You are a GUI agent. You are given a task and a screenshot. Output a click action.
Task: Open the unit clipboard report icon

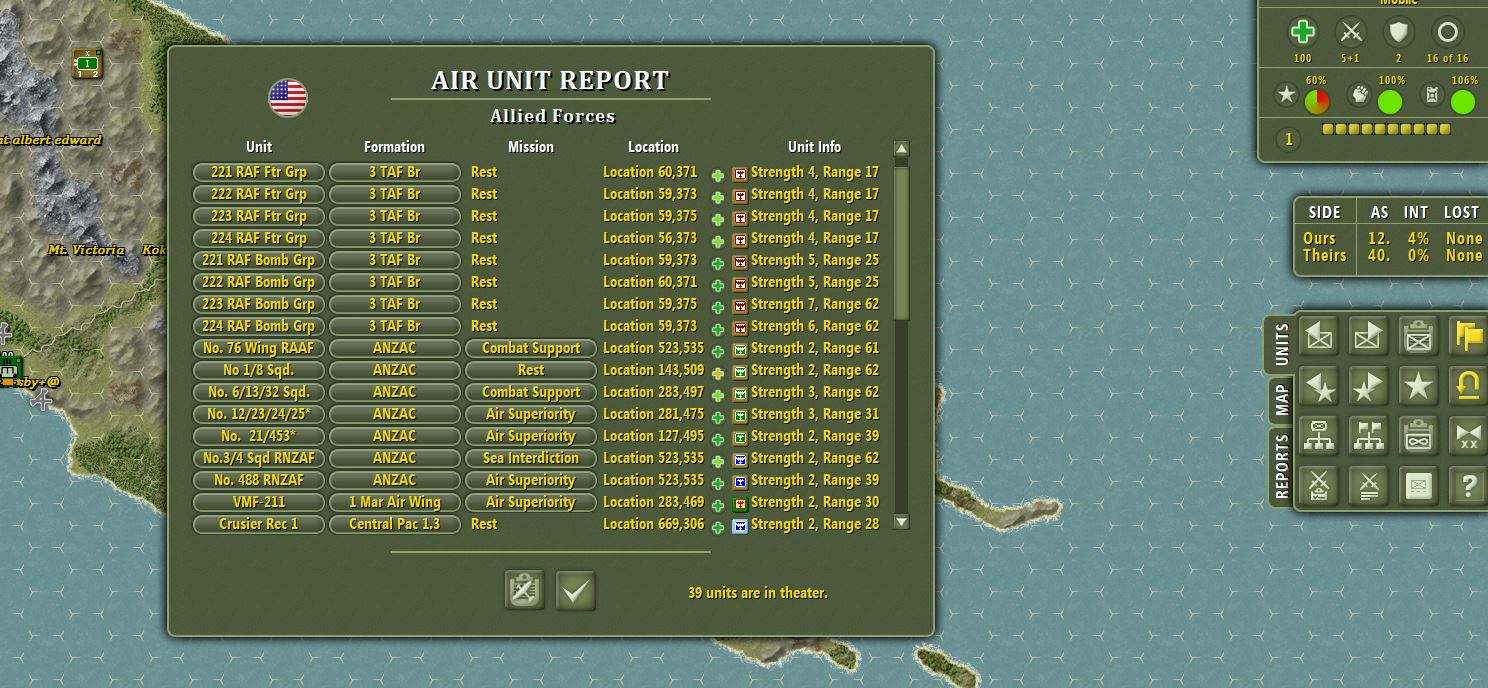point(1418,337)
